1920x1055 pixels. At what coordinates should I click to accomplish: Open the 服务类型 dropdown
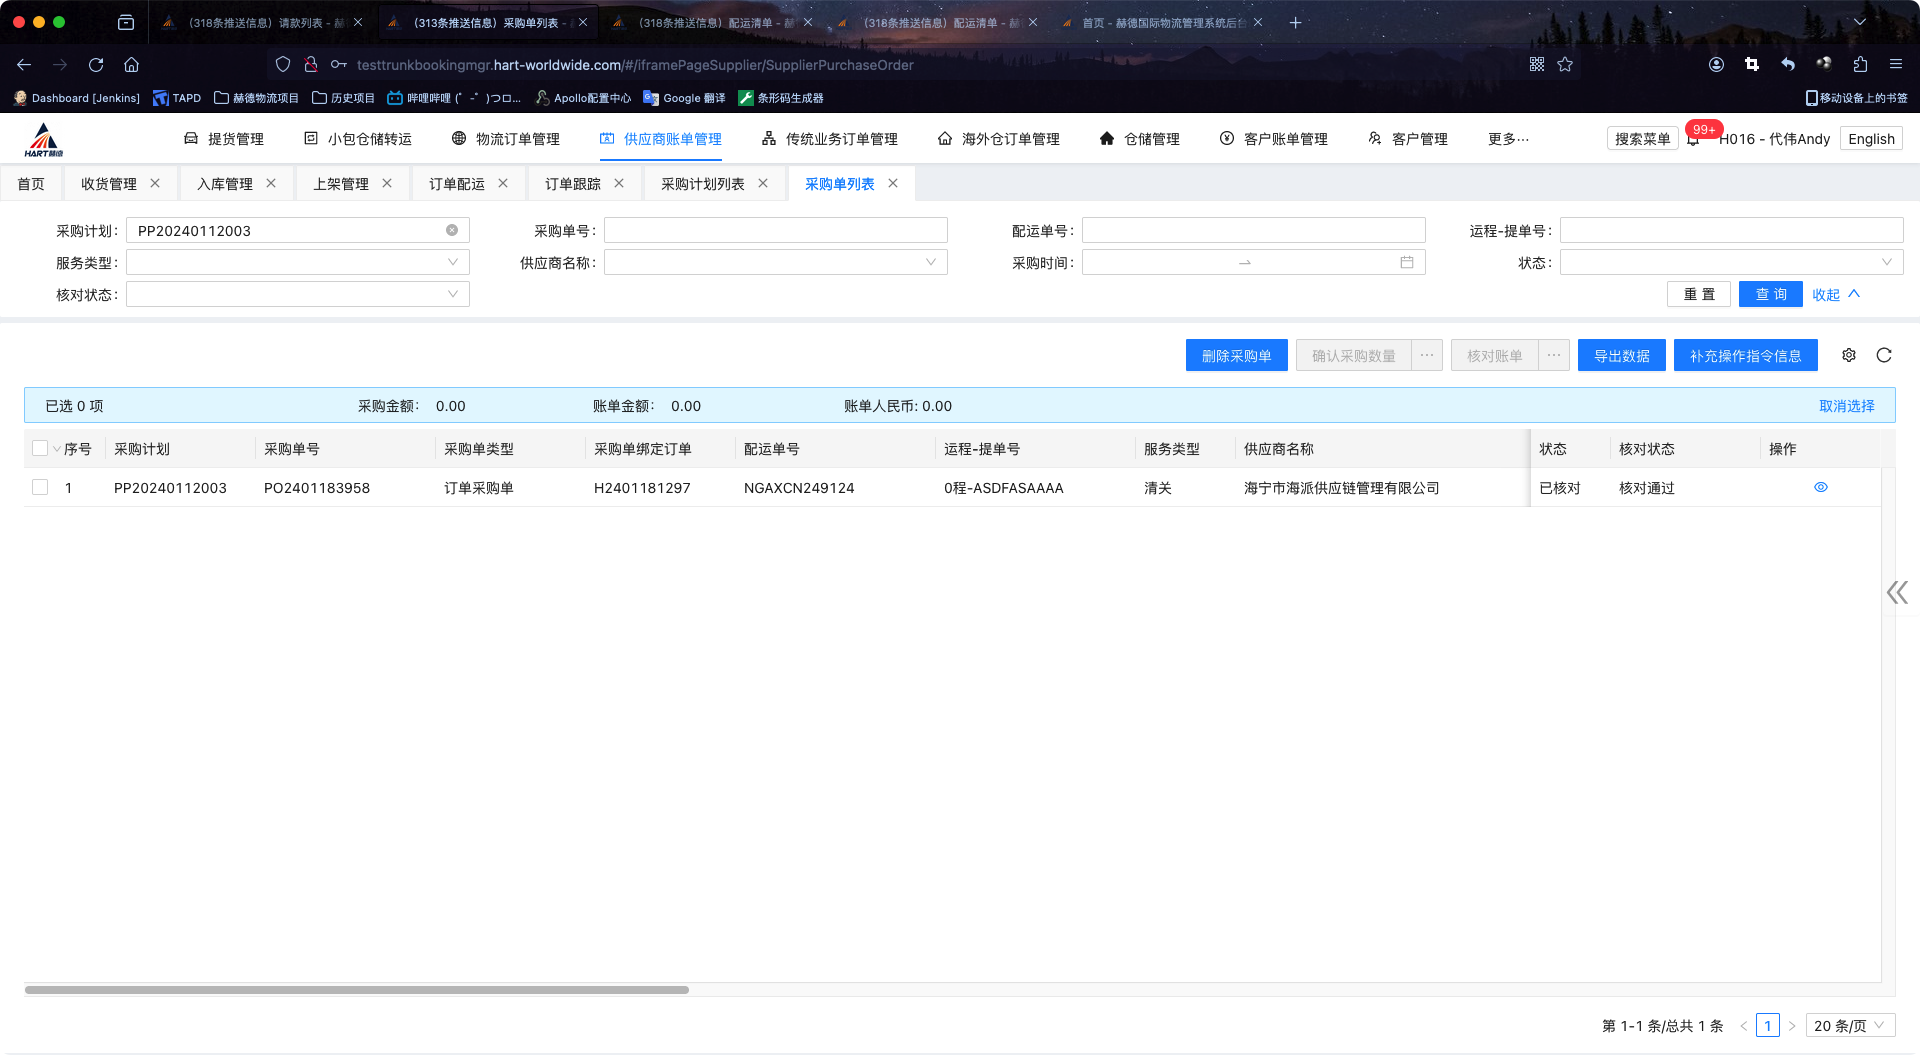click(x=297, y=262)
